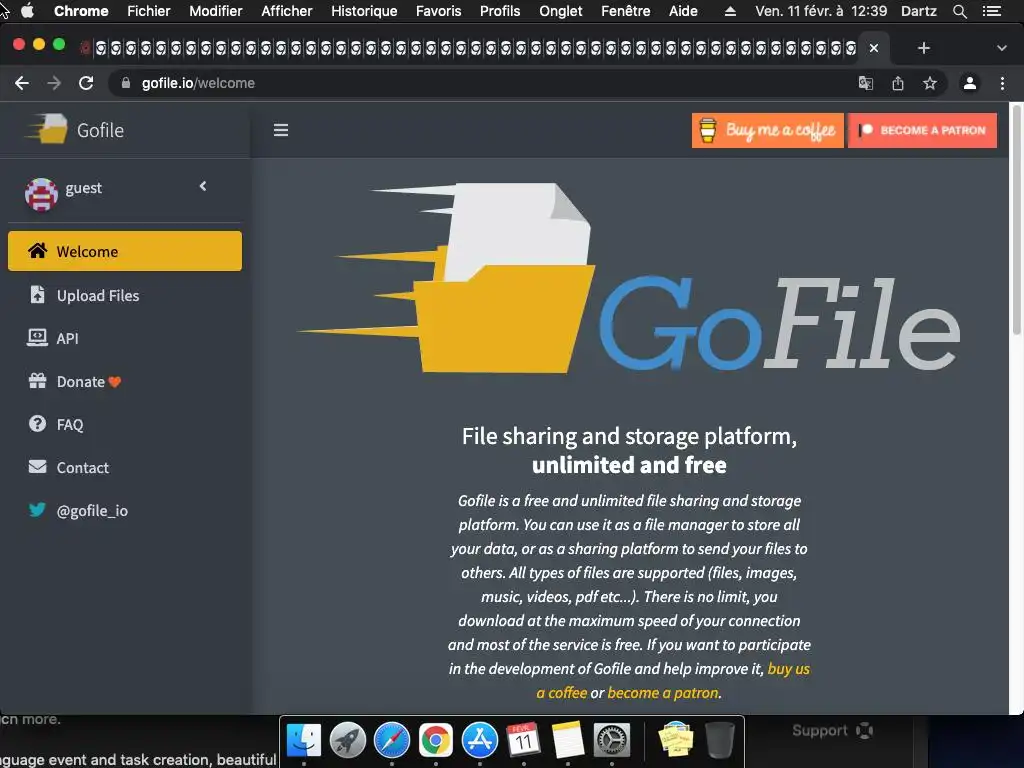Image resolution: width=1024 pixels, height=768 pixels.
Task: Open Chrome three-dot menu
Action: 1002,83
